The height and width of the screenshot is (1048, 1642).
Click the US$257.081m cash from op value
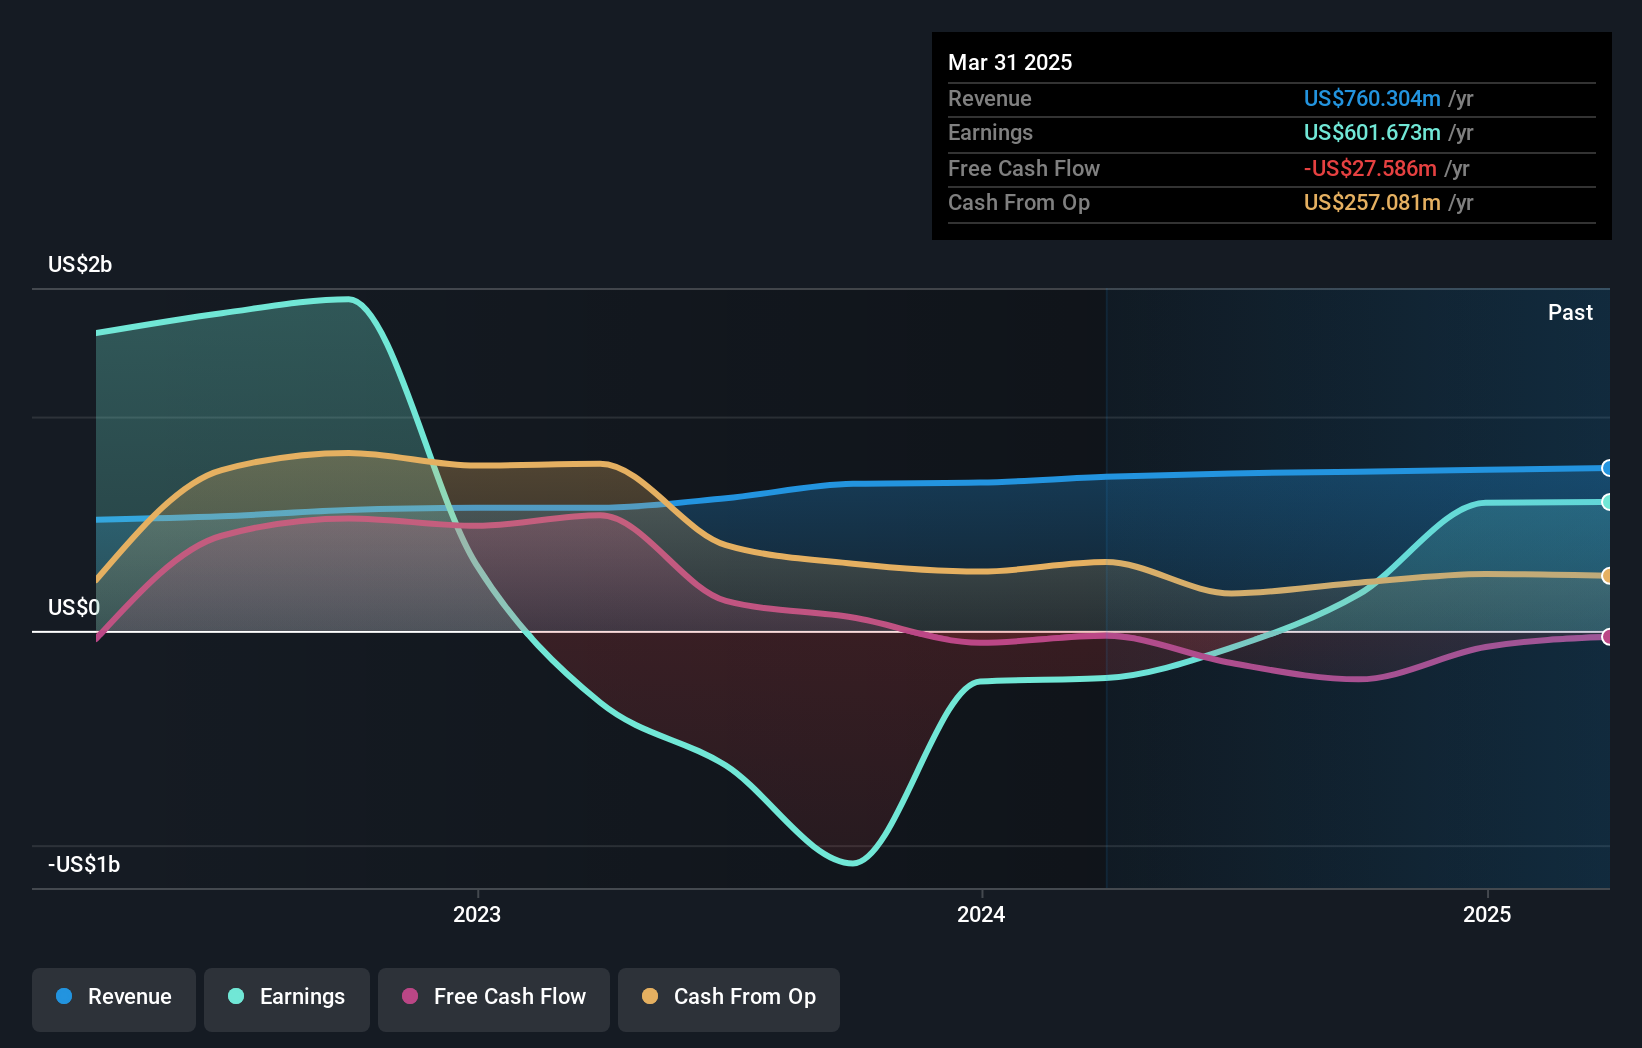click(1372, 202)
